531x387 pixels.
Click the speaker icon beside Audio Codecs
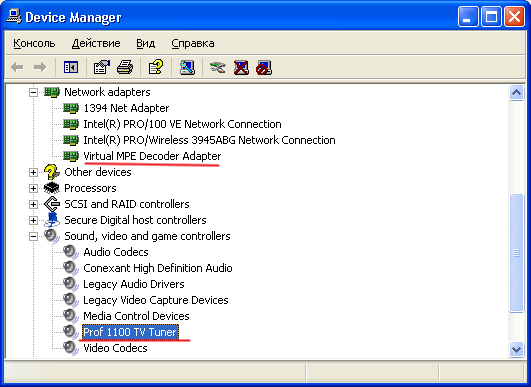(x=71, y=252)
